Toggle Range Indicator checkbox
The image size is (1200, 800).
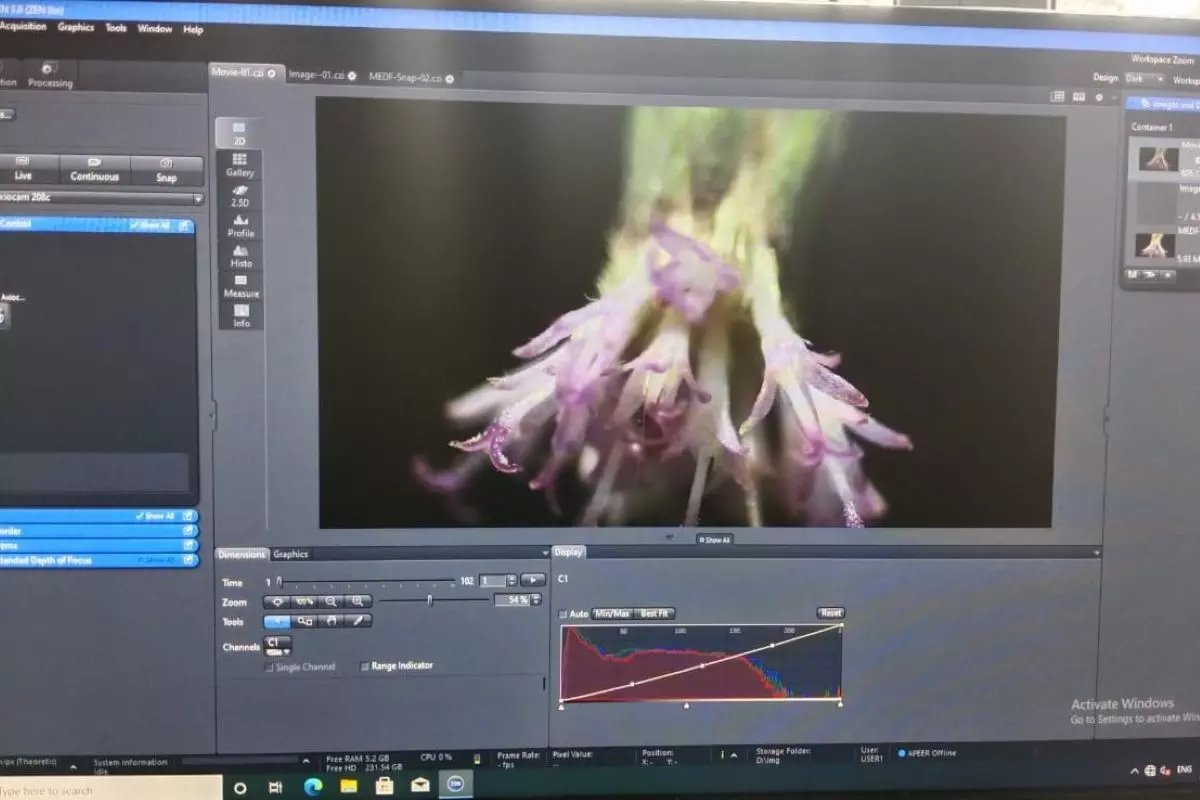(x=365, y=666)
